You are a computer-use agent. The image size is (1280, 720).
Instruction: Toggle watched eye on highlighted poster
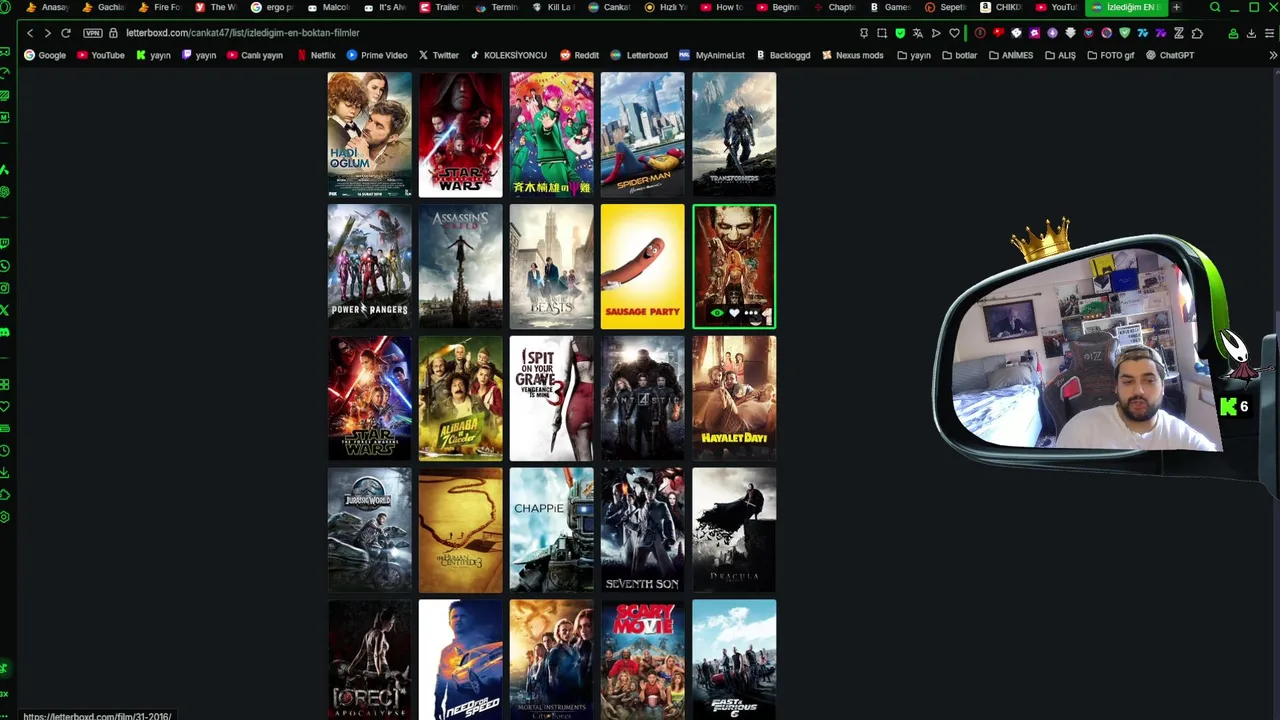pos(717,313)
